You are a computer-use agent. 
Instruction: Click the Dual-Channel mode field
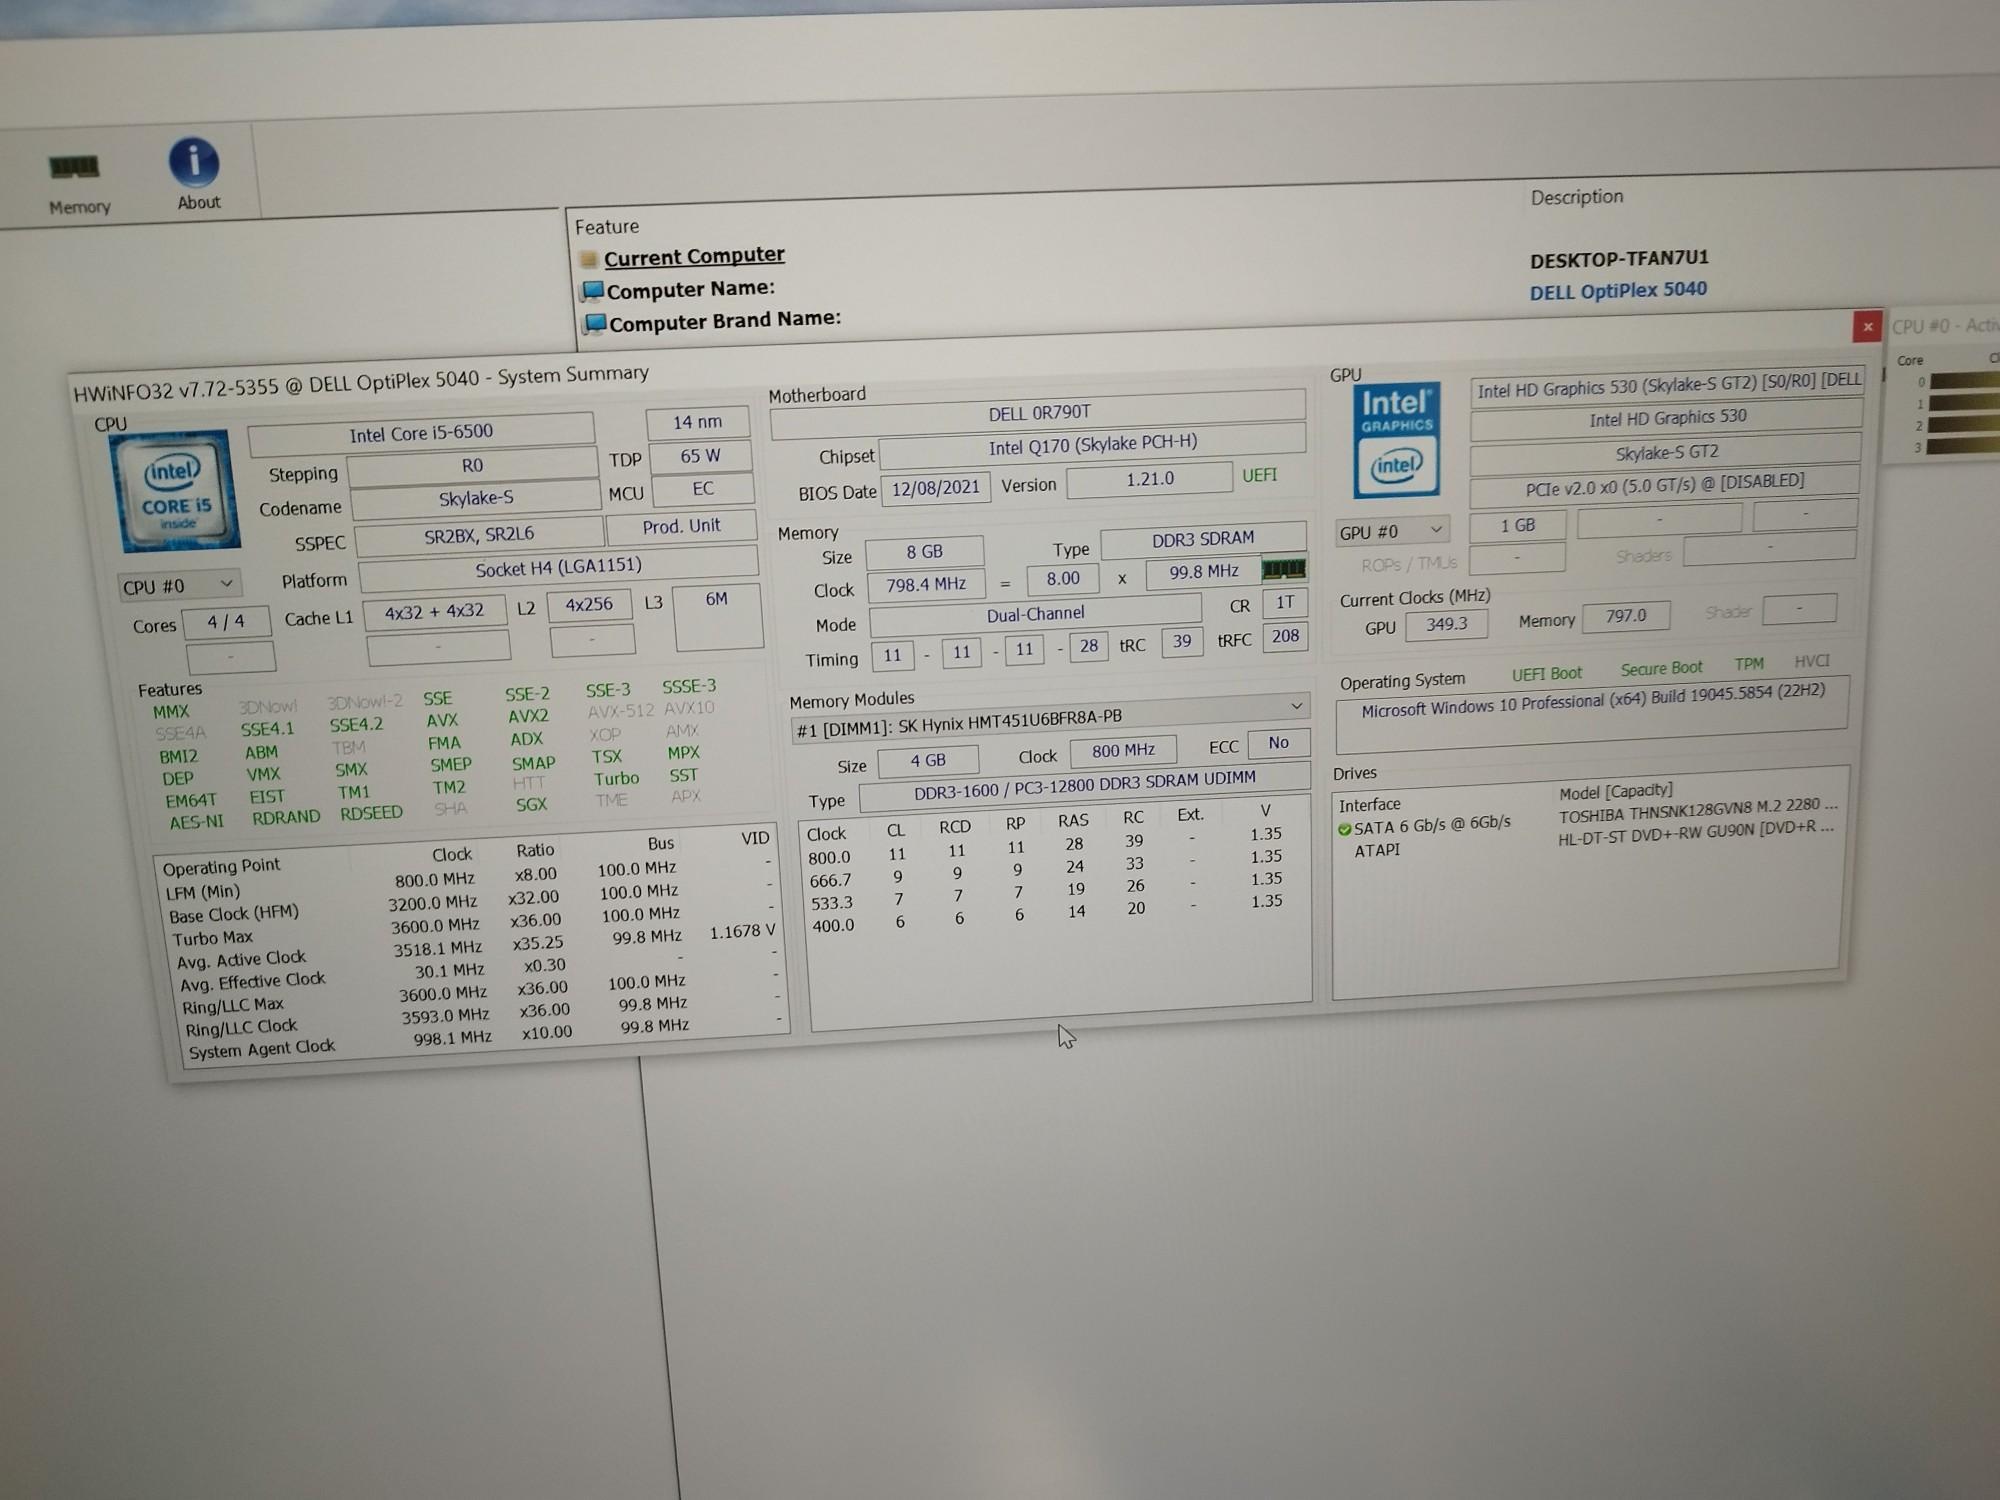click(x=1035, y=615)
